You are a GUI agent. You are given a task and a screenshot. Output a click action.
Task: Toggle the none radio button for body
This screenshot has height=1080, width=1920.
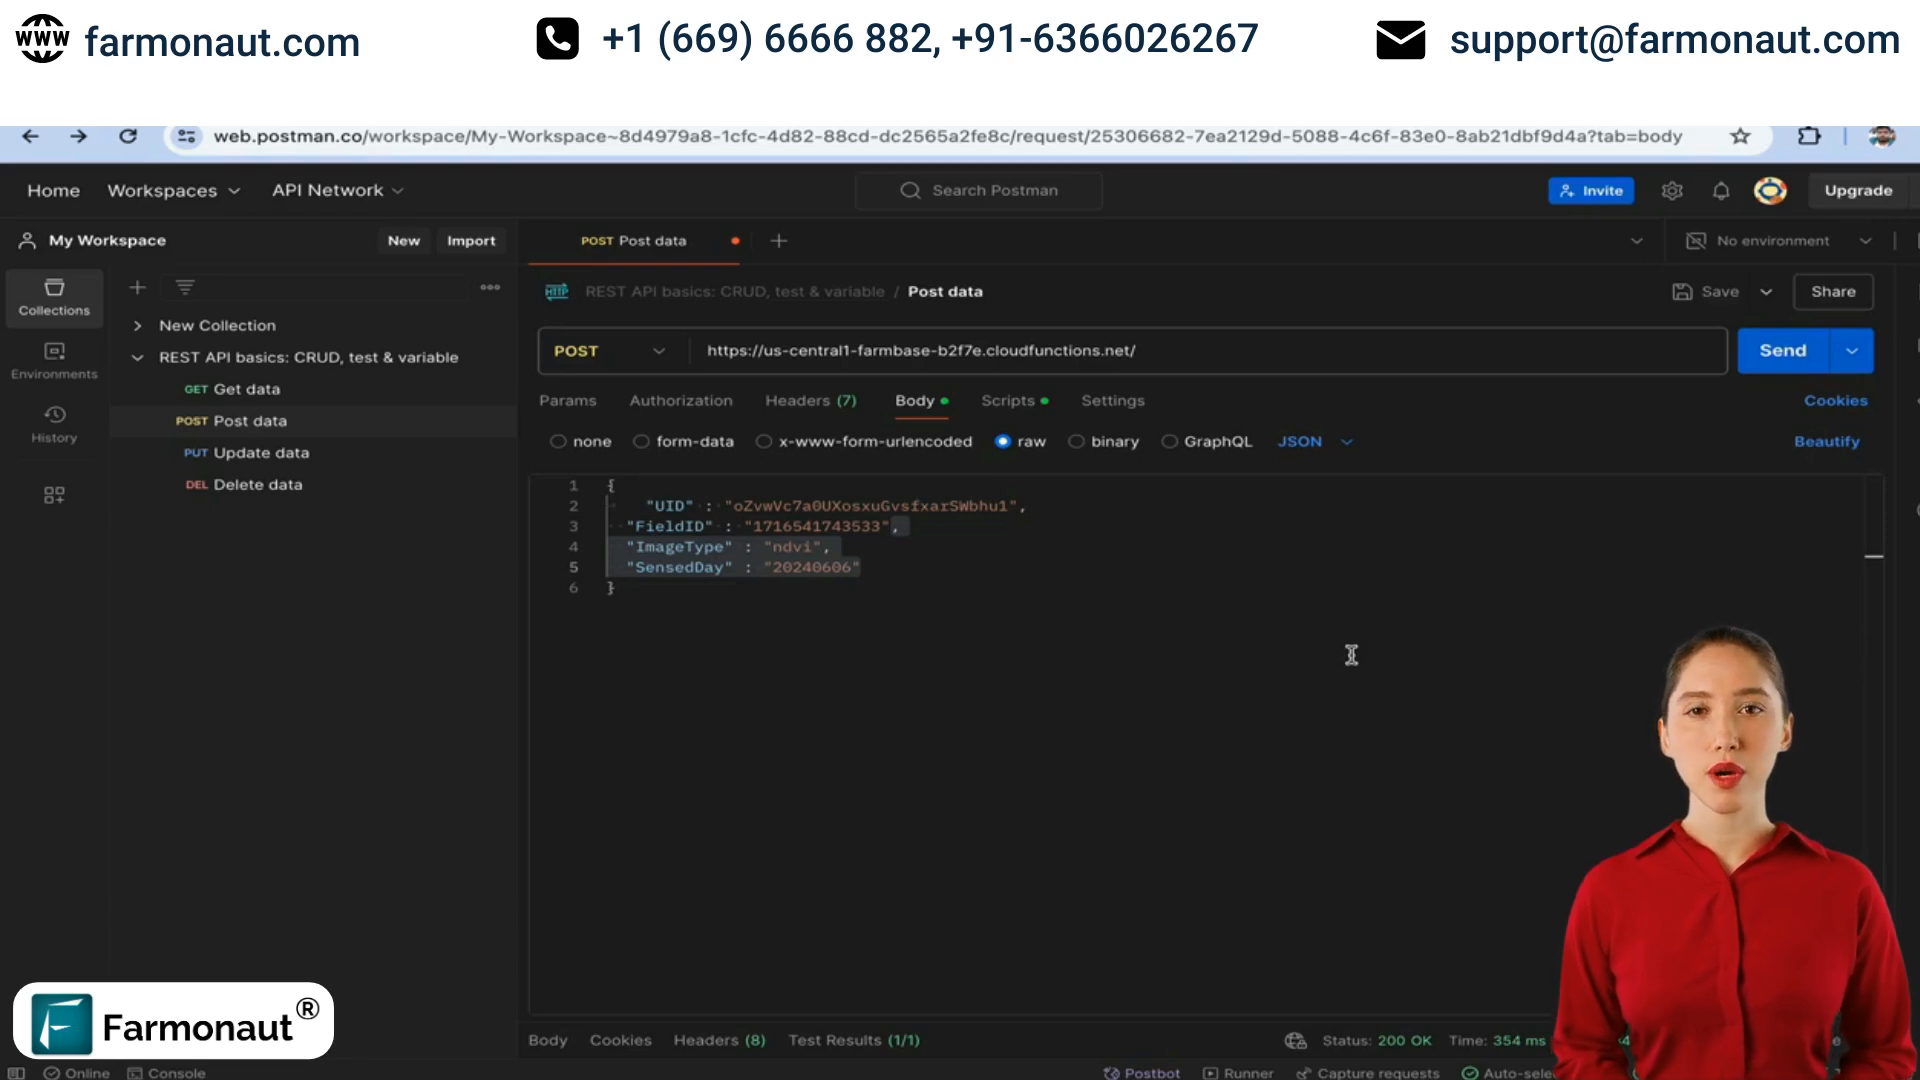click(555, 440)
